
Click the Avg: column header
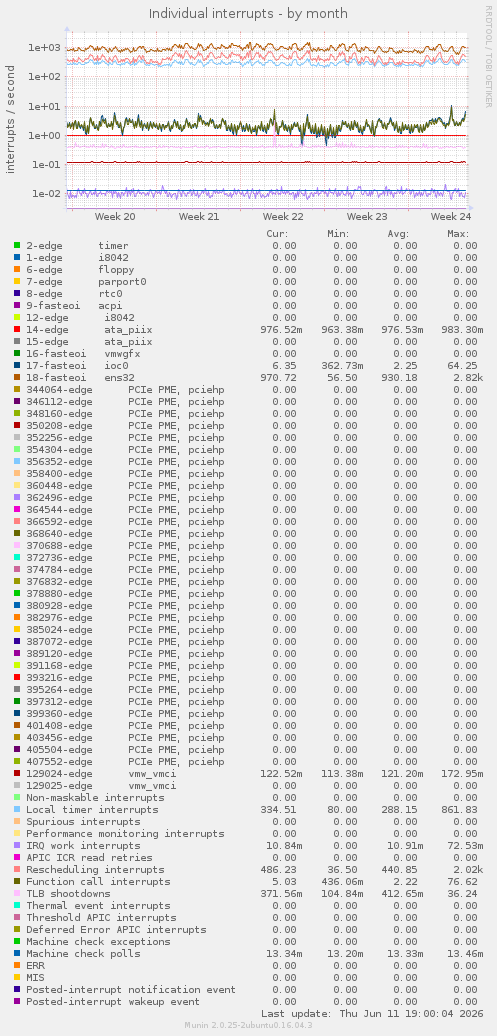tap(398, 233)
